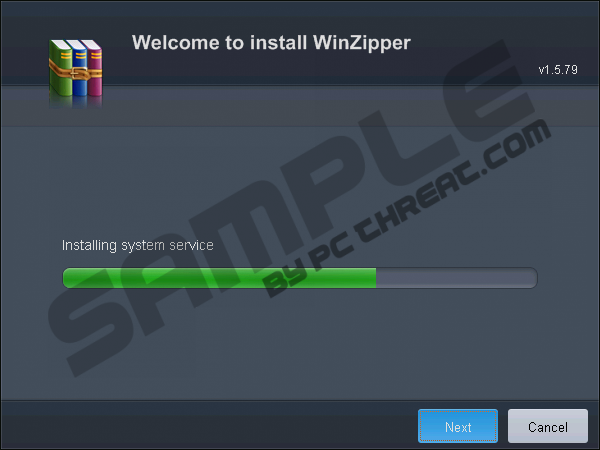Click the 'by PC Threat.com' watermark

click(408, 209)
